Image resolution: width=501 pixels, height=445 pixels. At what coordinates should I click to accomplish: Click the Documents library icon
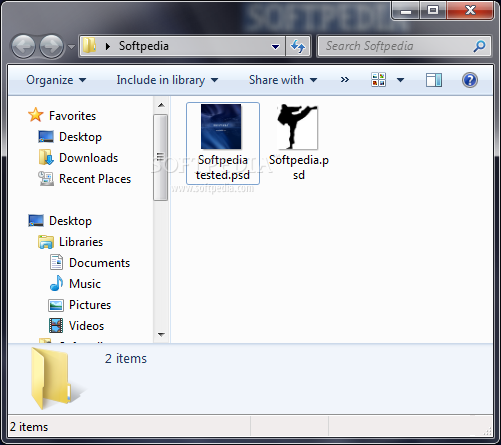pyautogui.click(x=56, y=262)
